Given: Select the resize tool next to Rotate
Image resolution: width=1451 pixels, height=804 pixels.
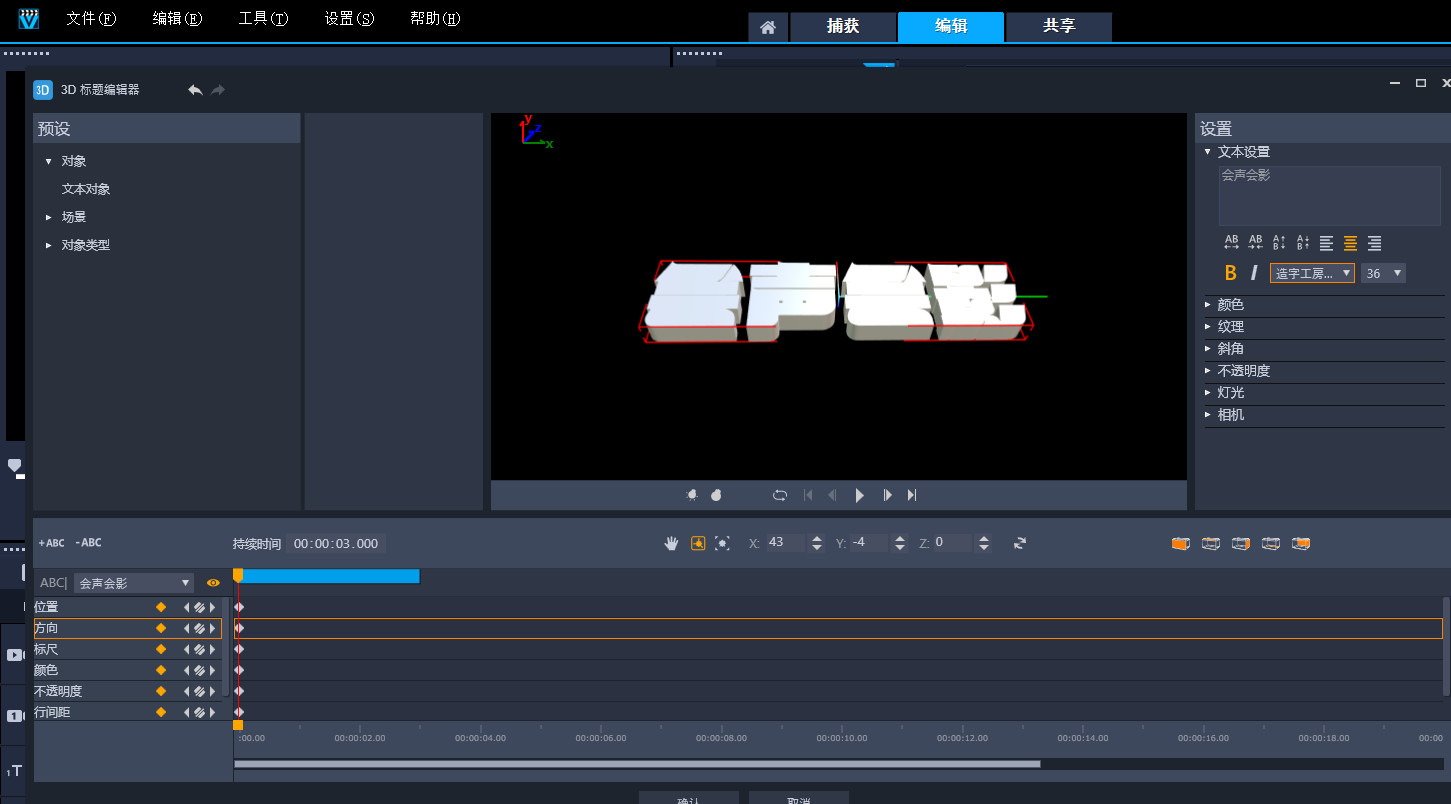Looking at the screenshot, I should pyautogui.click(x=723, y=543).
